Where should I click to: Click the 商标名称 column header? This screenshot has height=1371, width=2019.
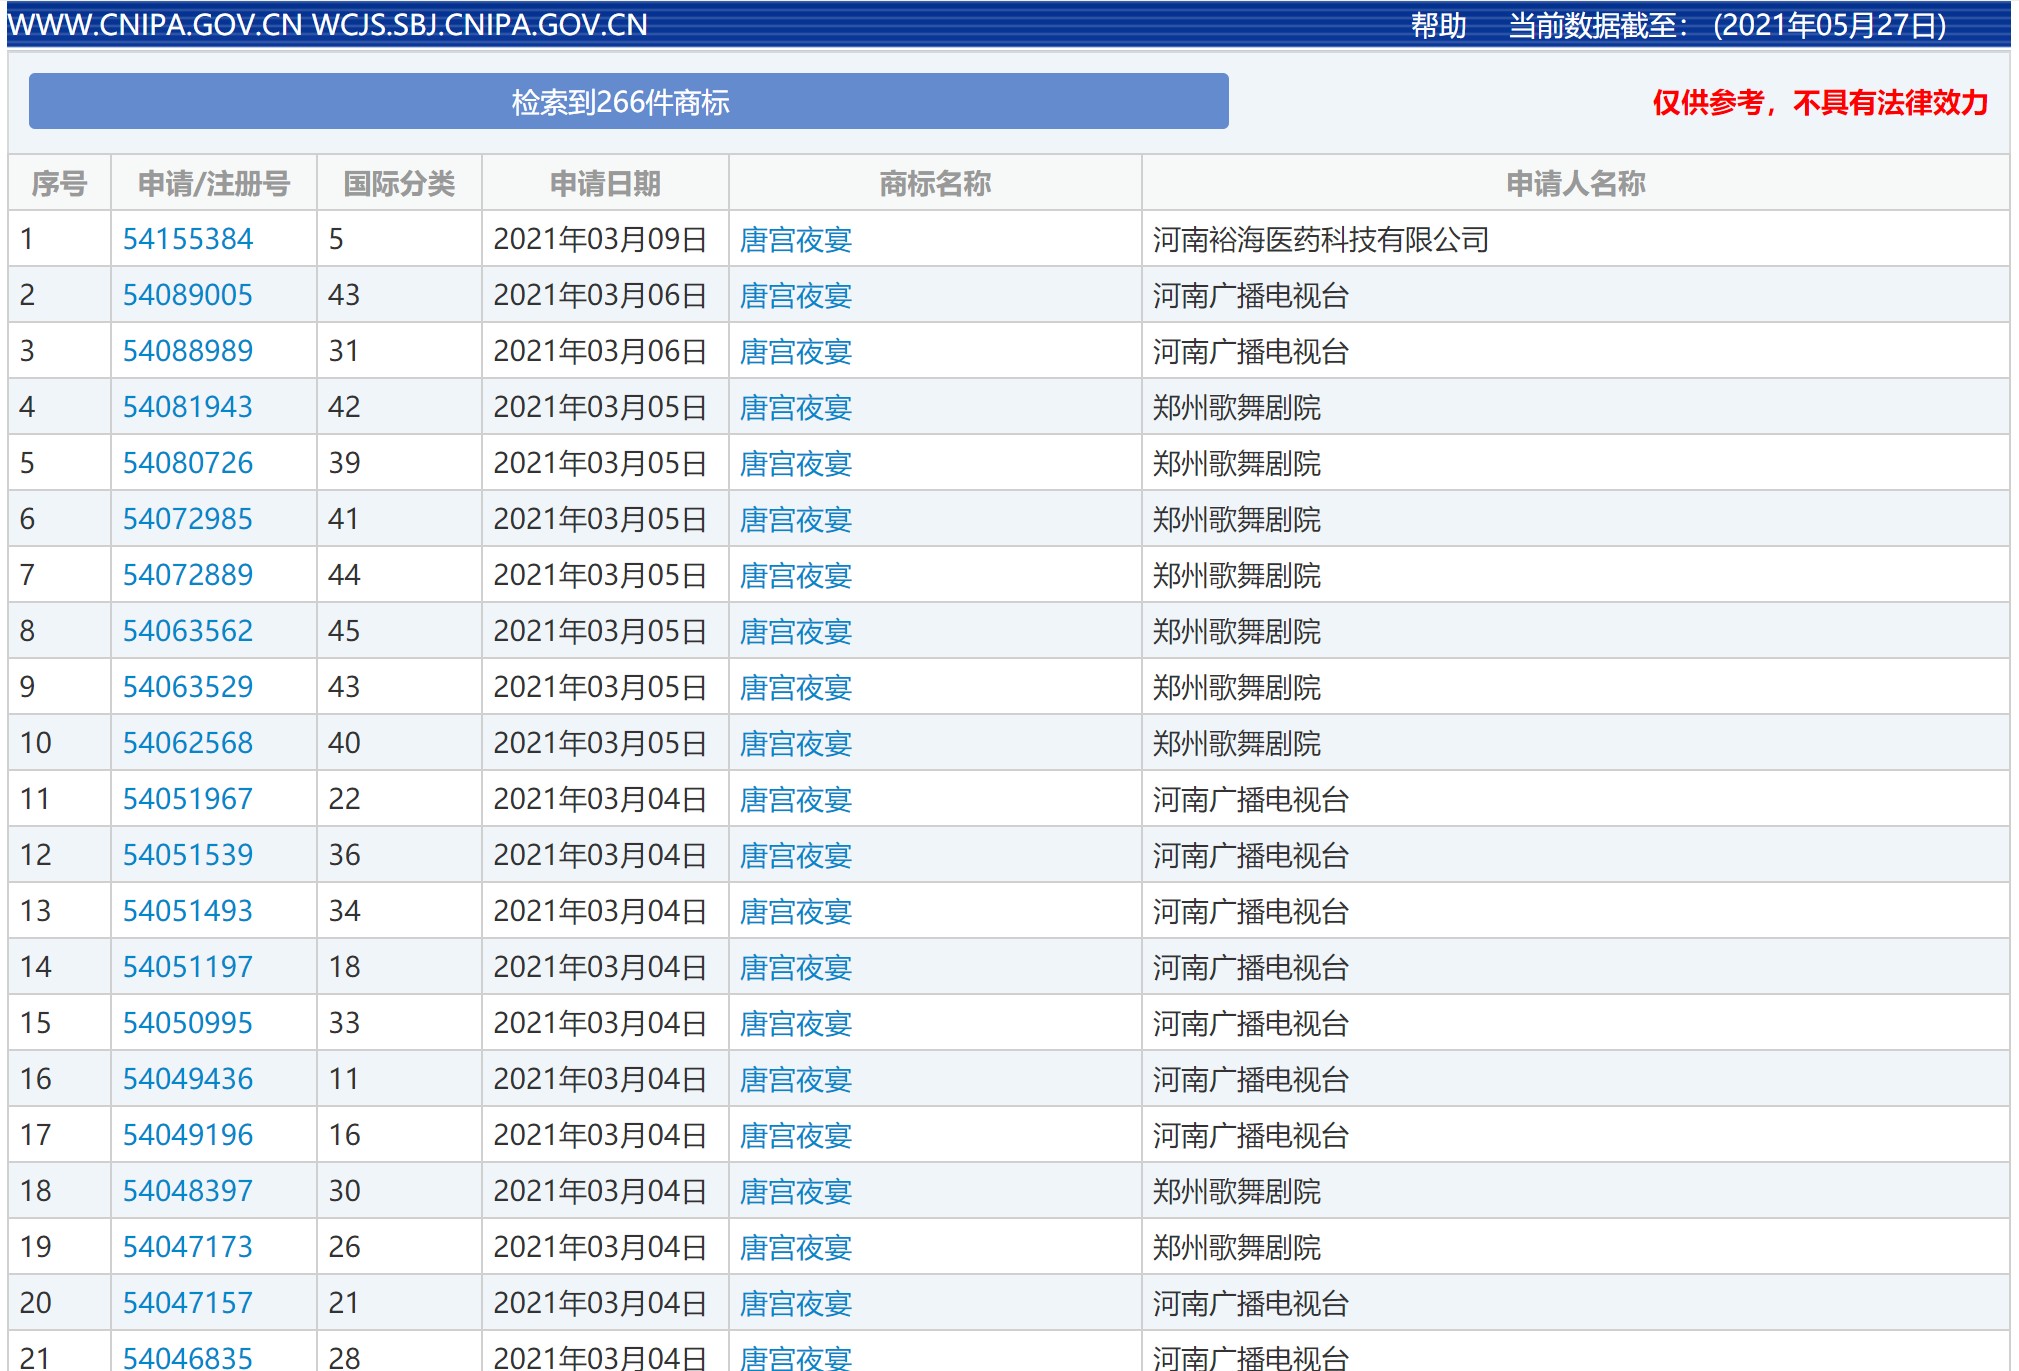click(934, 183)
